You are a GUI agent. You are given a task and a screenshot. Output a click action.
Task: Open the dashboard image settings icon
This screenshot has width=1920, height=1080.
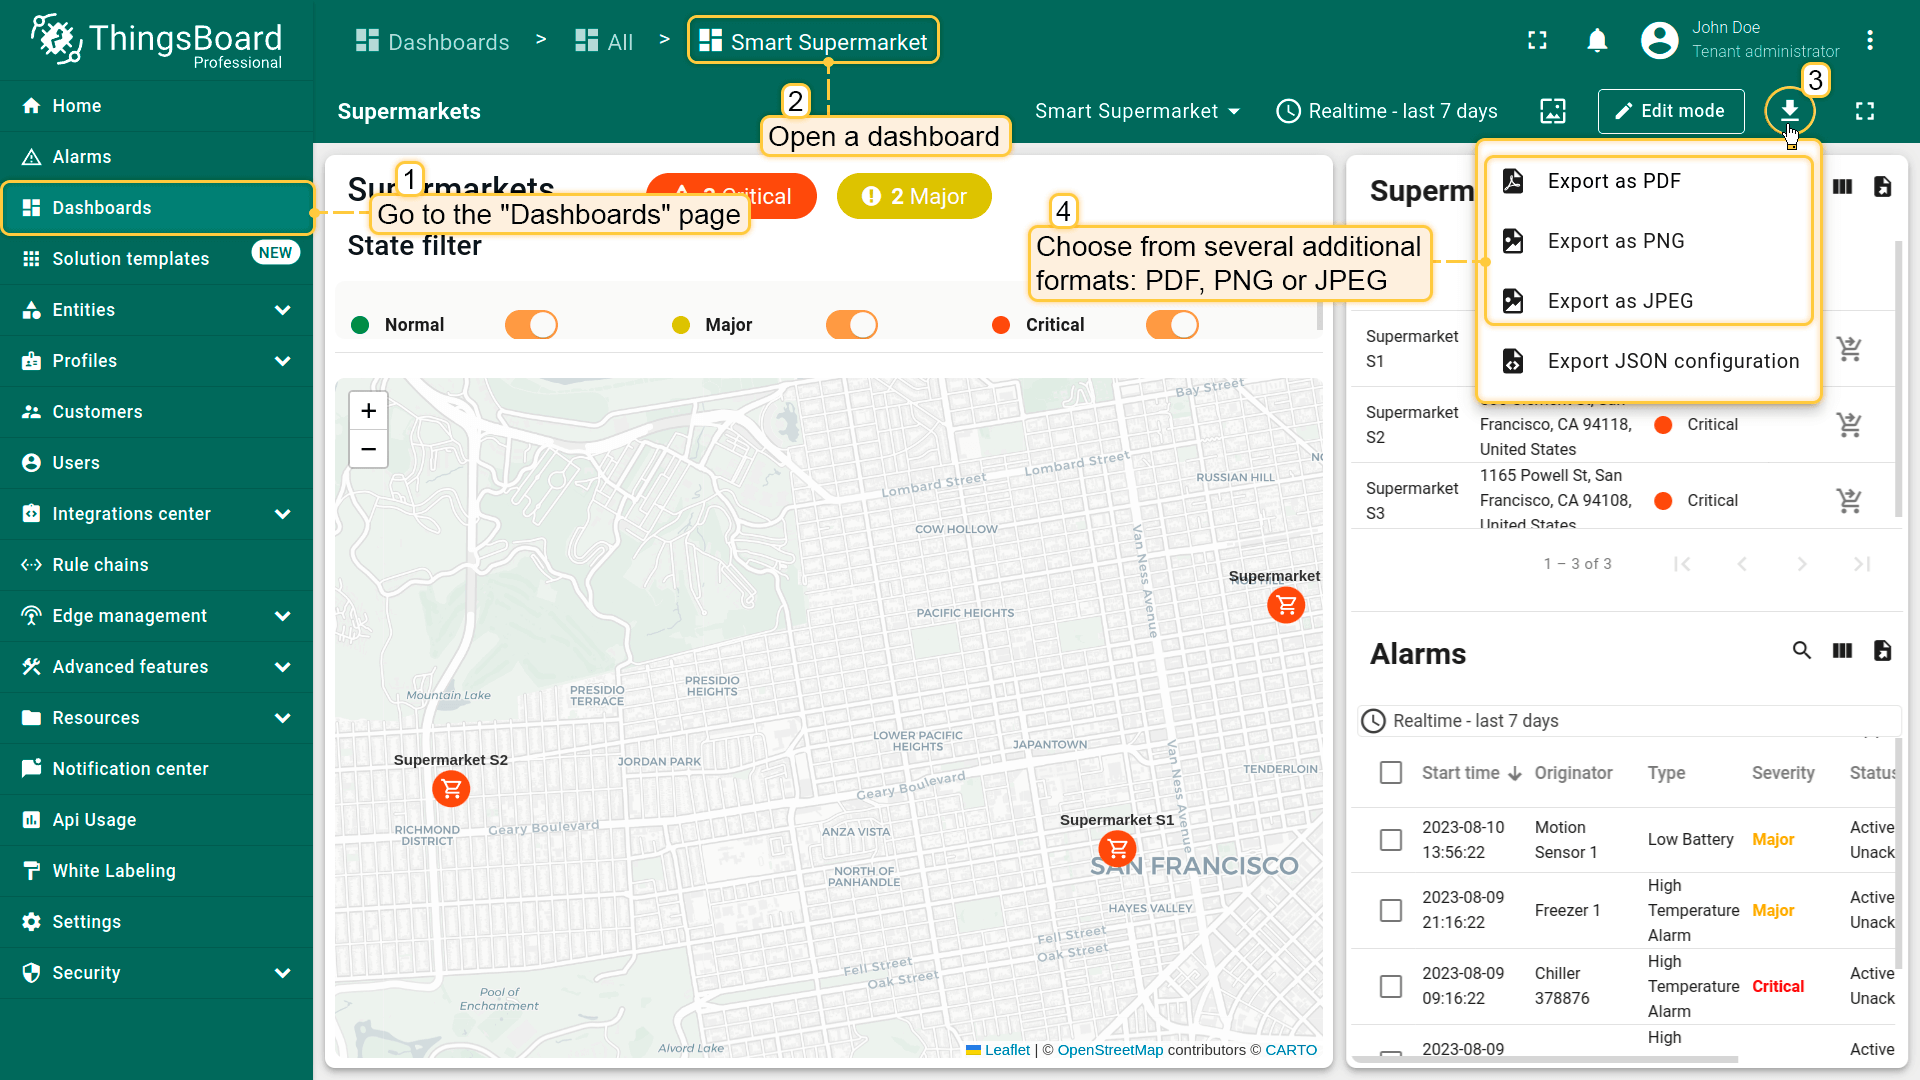(x=1552, y=111)
